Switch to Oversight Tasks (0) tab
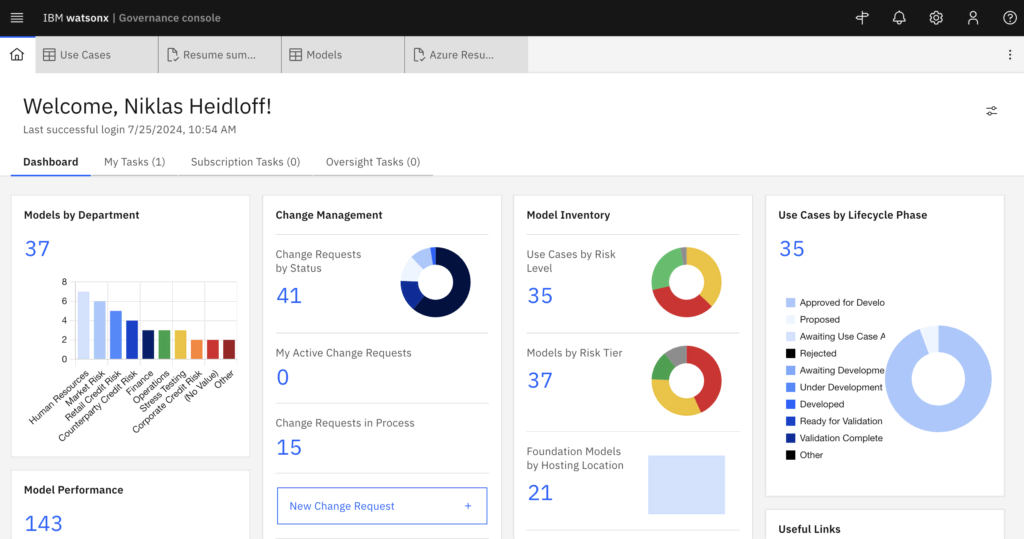This screenshot has width=1024, height=539. coord(372,162)
